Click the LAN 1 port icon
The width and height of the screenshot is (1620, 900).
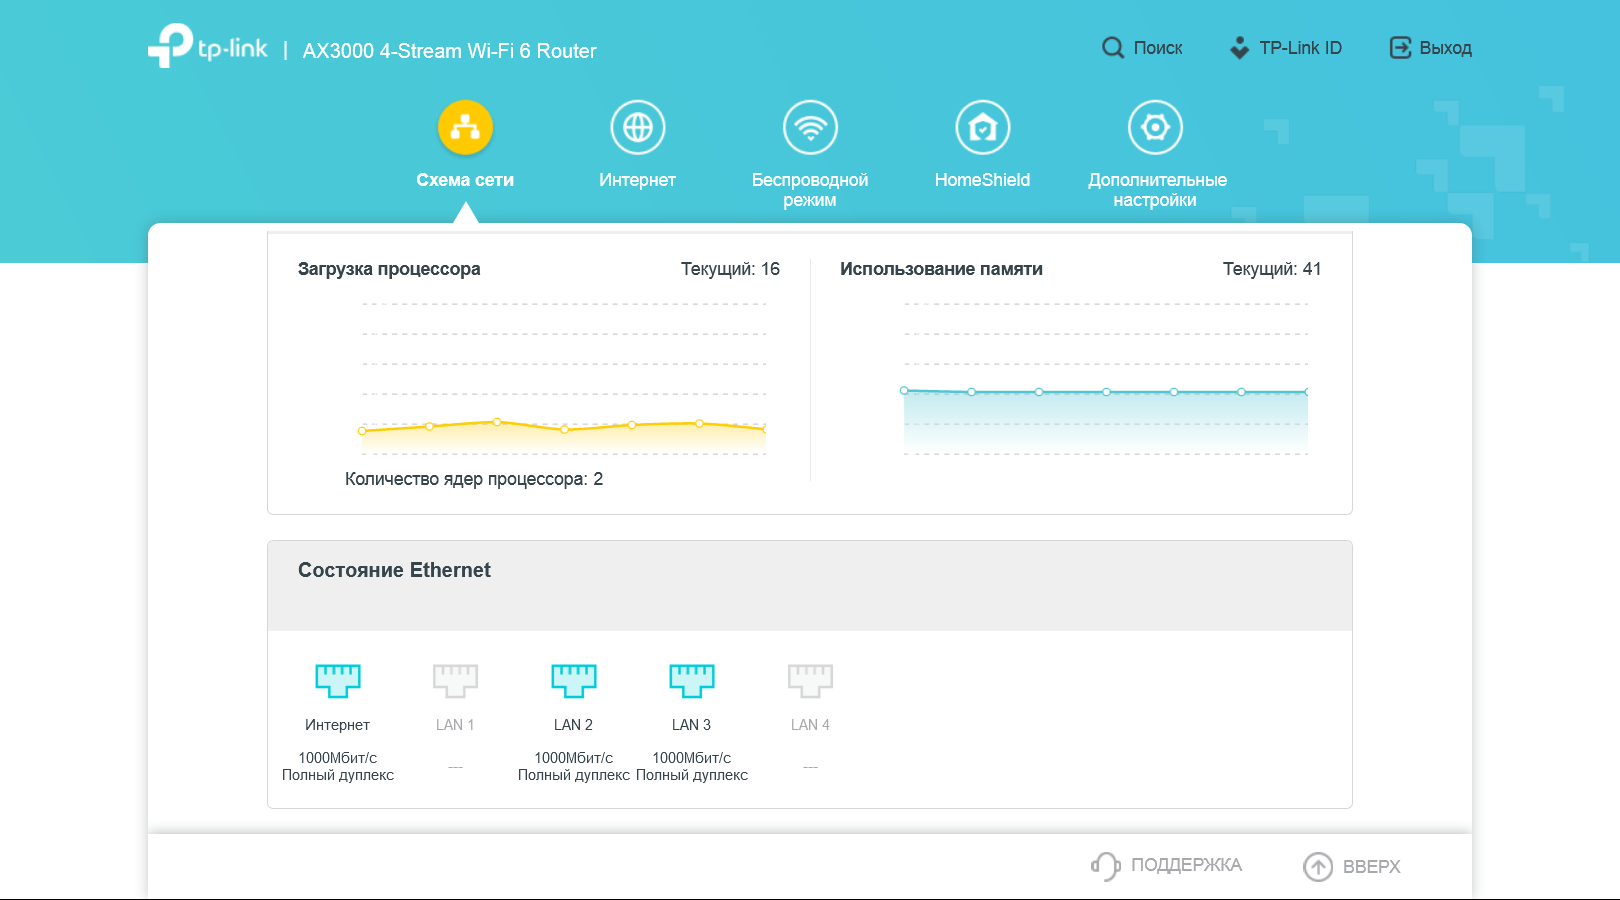tap(455, 680)
